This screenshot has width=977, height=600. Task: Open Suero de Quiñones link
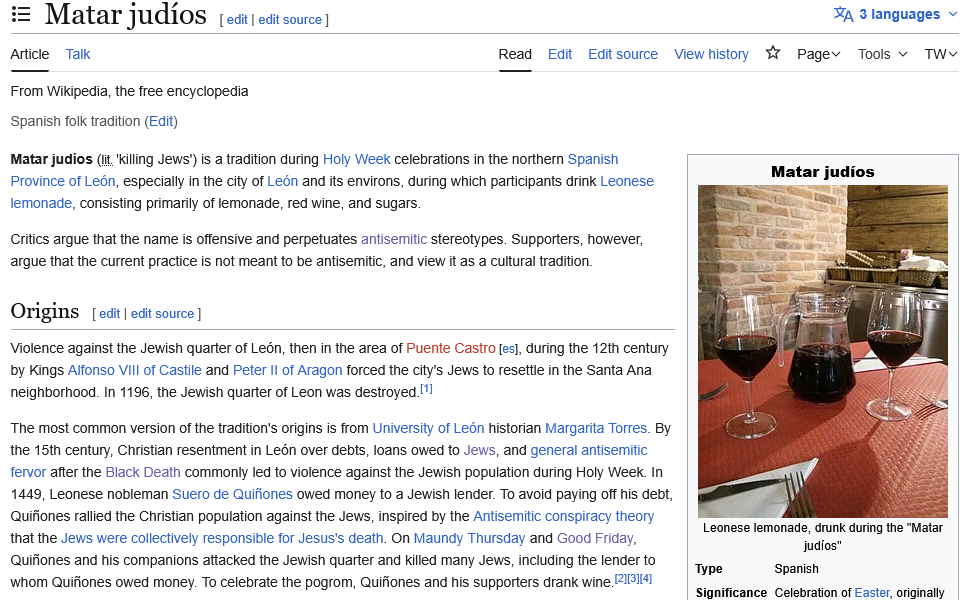232,495
